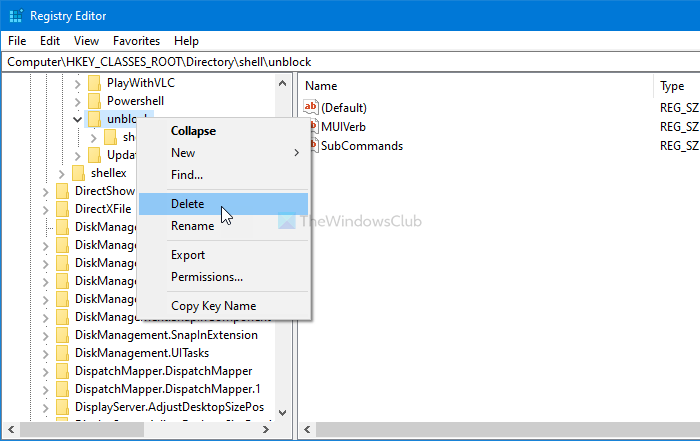Open the View menu
This screenshot has height=441, width=700.
86,41
